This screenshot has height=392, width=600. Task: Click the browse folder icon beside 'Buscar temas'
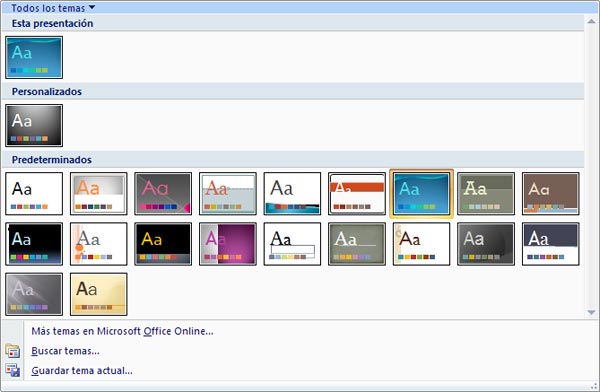coord(12,351)
